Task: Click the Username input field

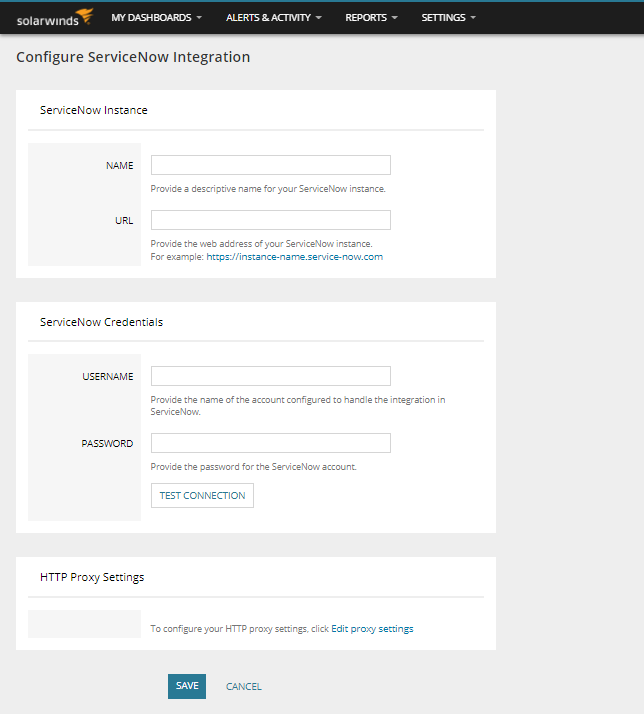Action: [x=270, y=376]
